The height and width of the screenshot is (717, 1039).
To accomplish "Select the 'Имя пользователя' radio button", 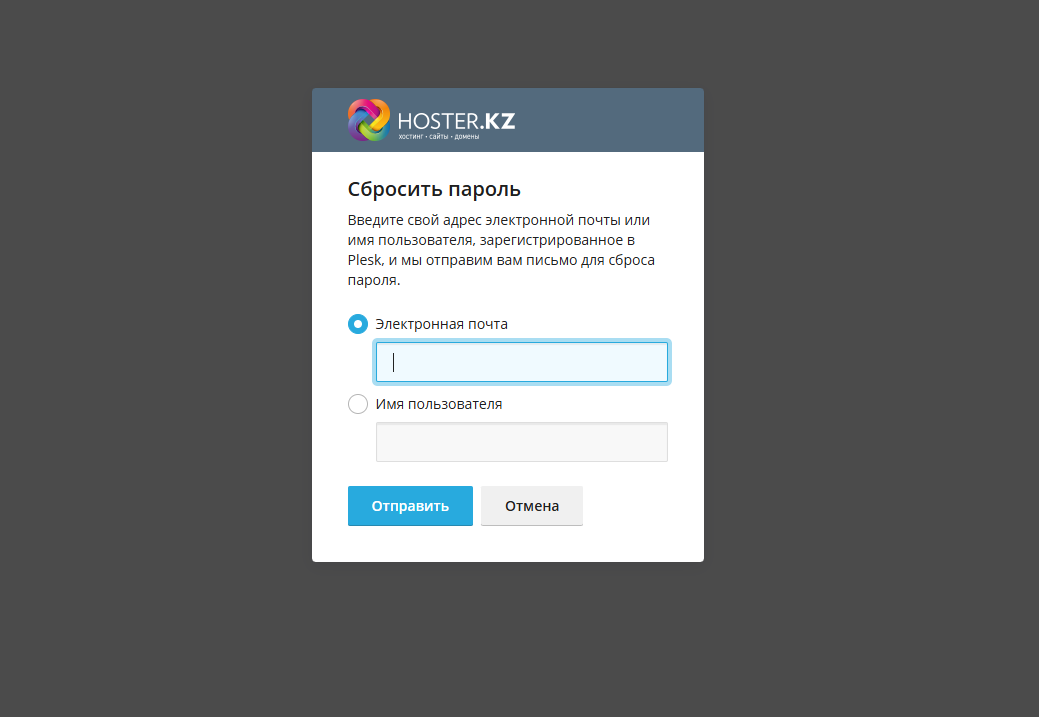I will coord(358,404).
